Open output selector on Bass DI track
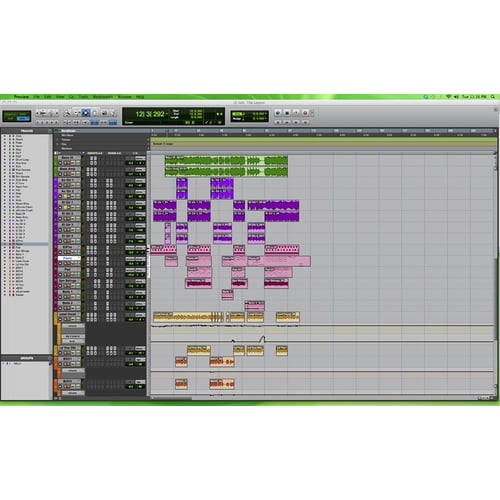This screenshot has width=500, height=500. tap(140, 158)
